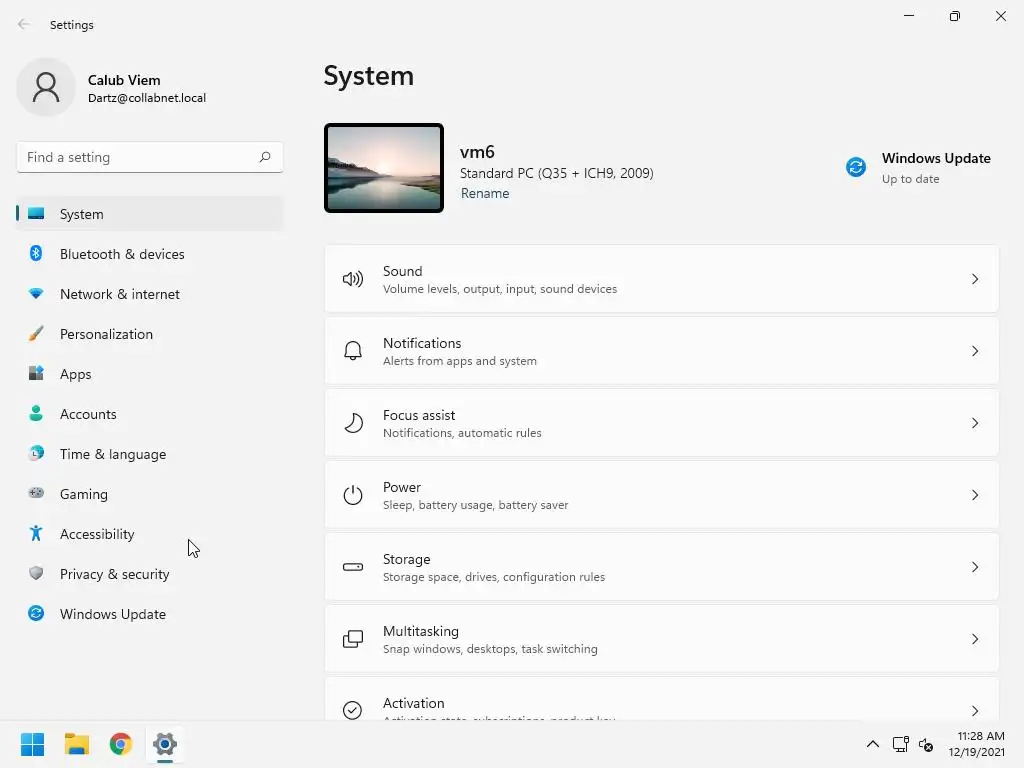Viewport: 1024px width, 768px height.
Task: Click the Accessibility figure icon
Action: 36,534
